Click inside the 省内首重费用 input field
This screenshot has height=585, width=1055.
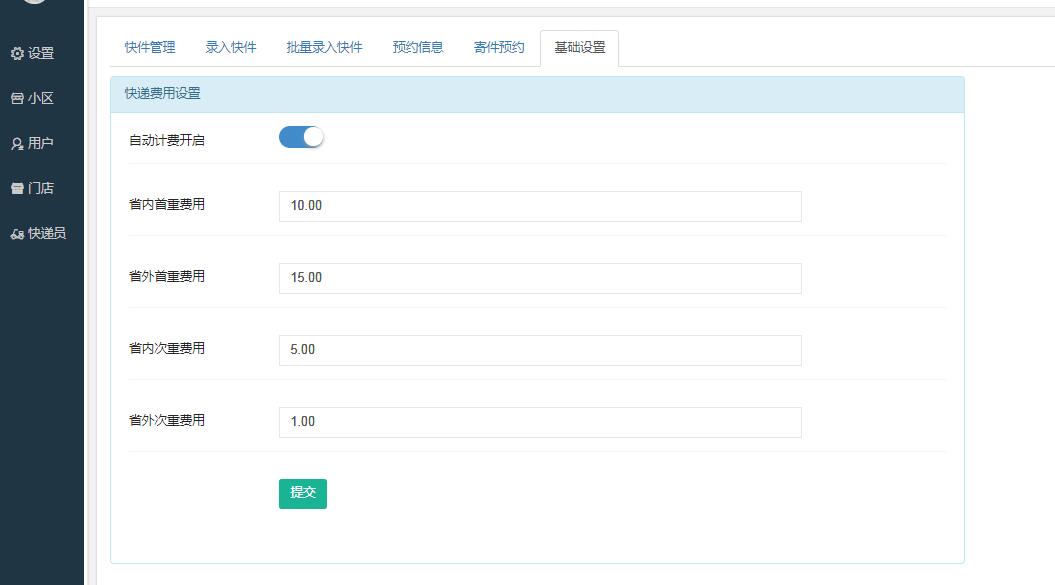(540, 206)
